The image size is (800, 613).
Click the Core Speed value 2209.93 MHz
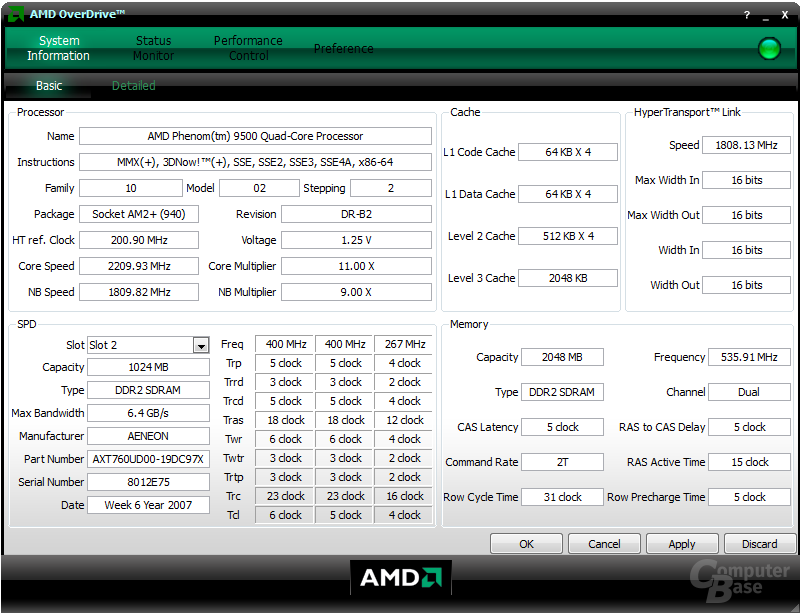(139, 266)
